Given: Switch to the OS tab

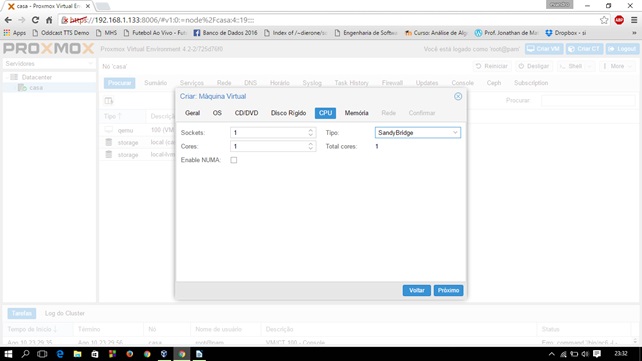Looking at the screenshot, I should point(217,113).
